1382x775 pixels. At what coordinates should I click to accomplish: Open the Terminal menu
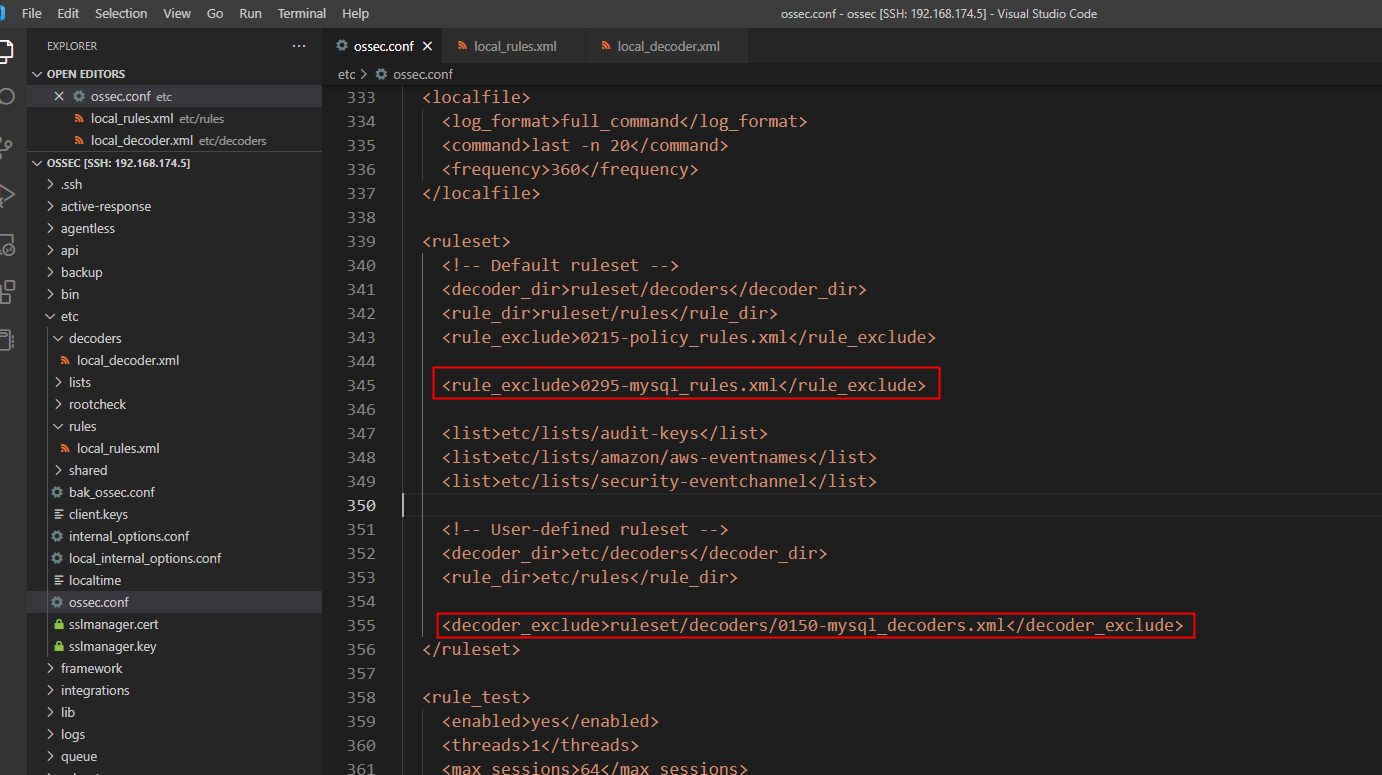coord(302,13)
